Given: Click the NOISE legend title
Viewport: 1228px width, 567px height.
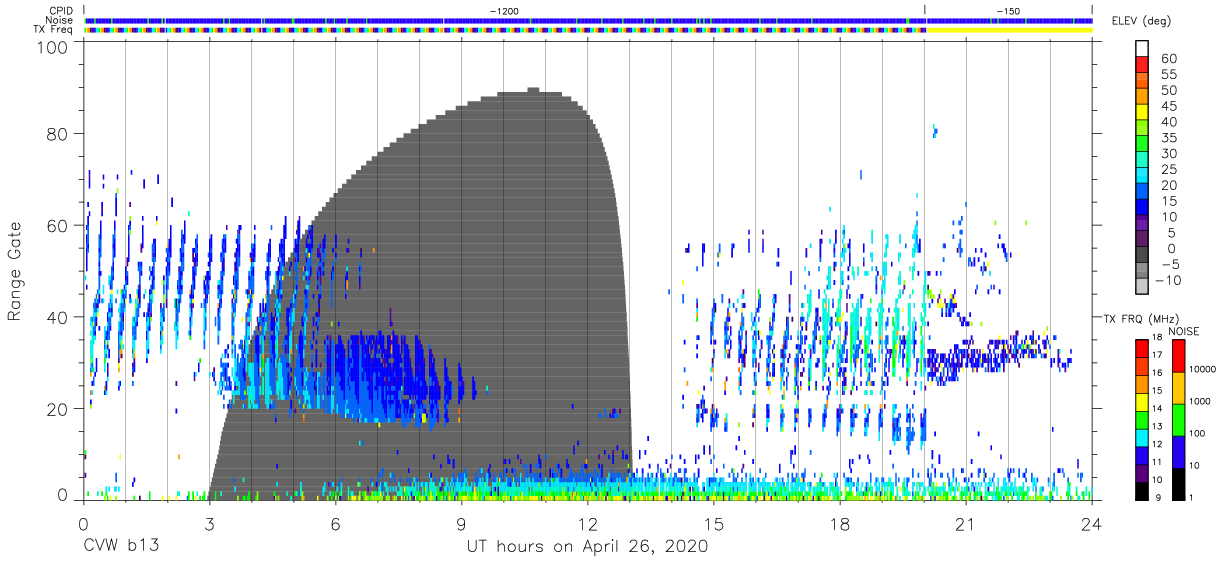Looking at the screenshot, I should [1183, 331].
